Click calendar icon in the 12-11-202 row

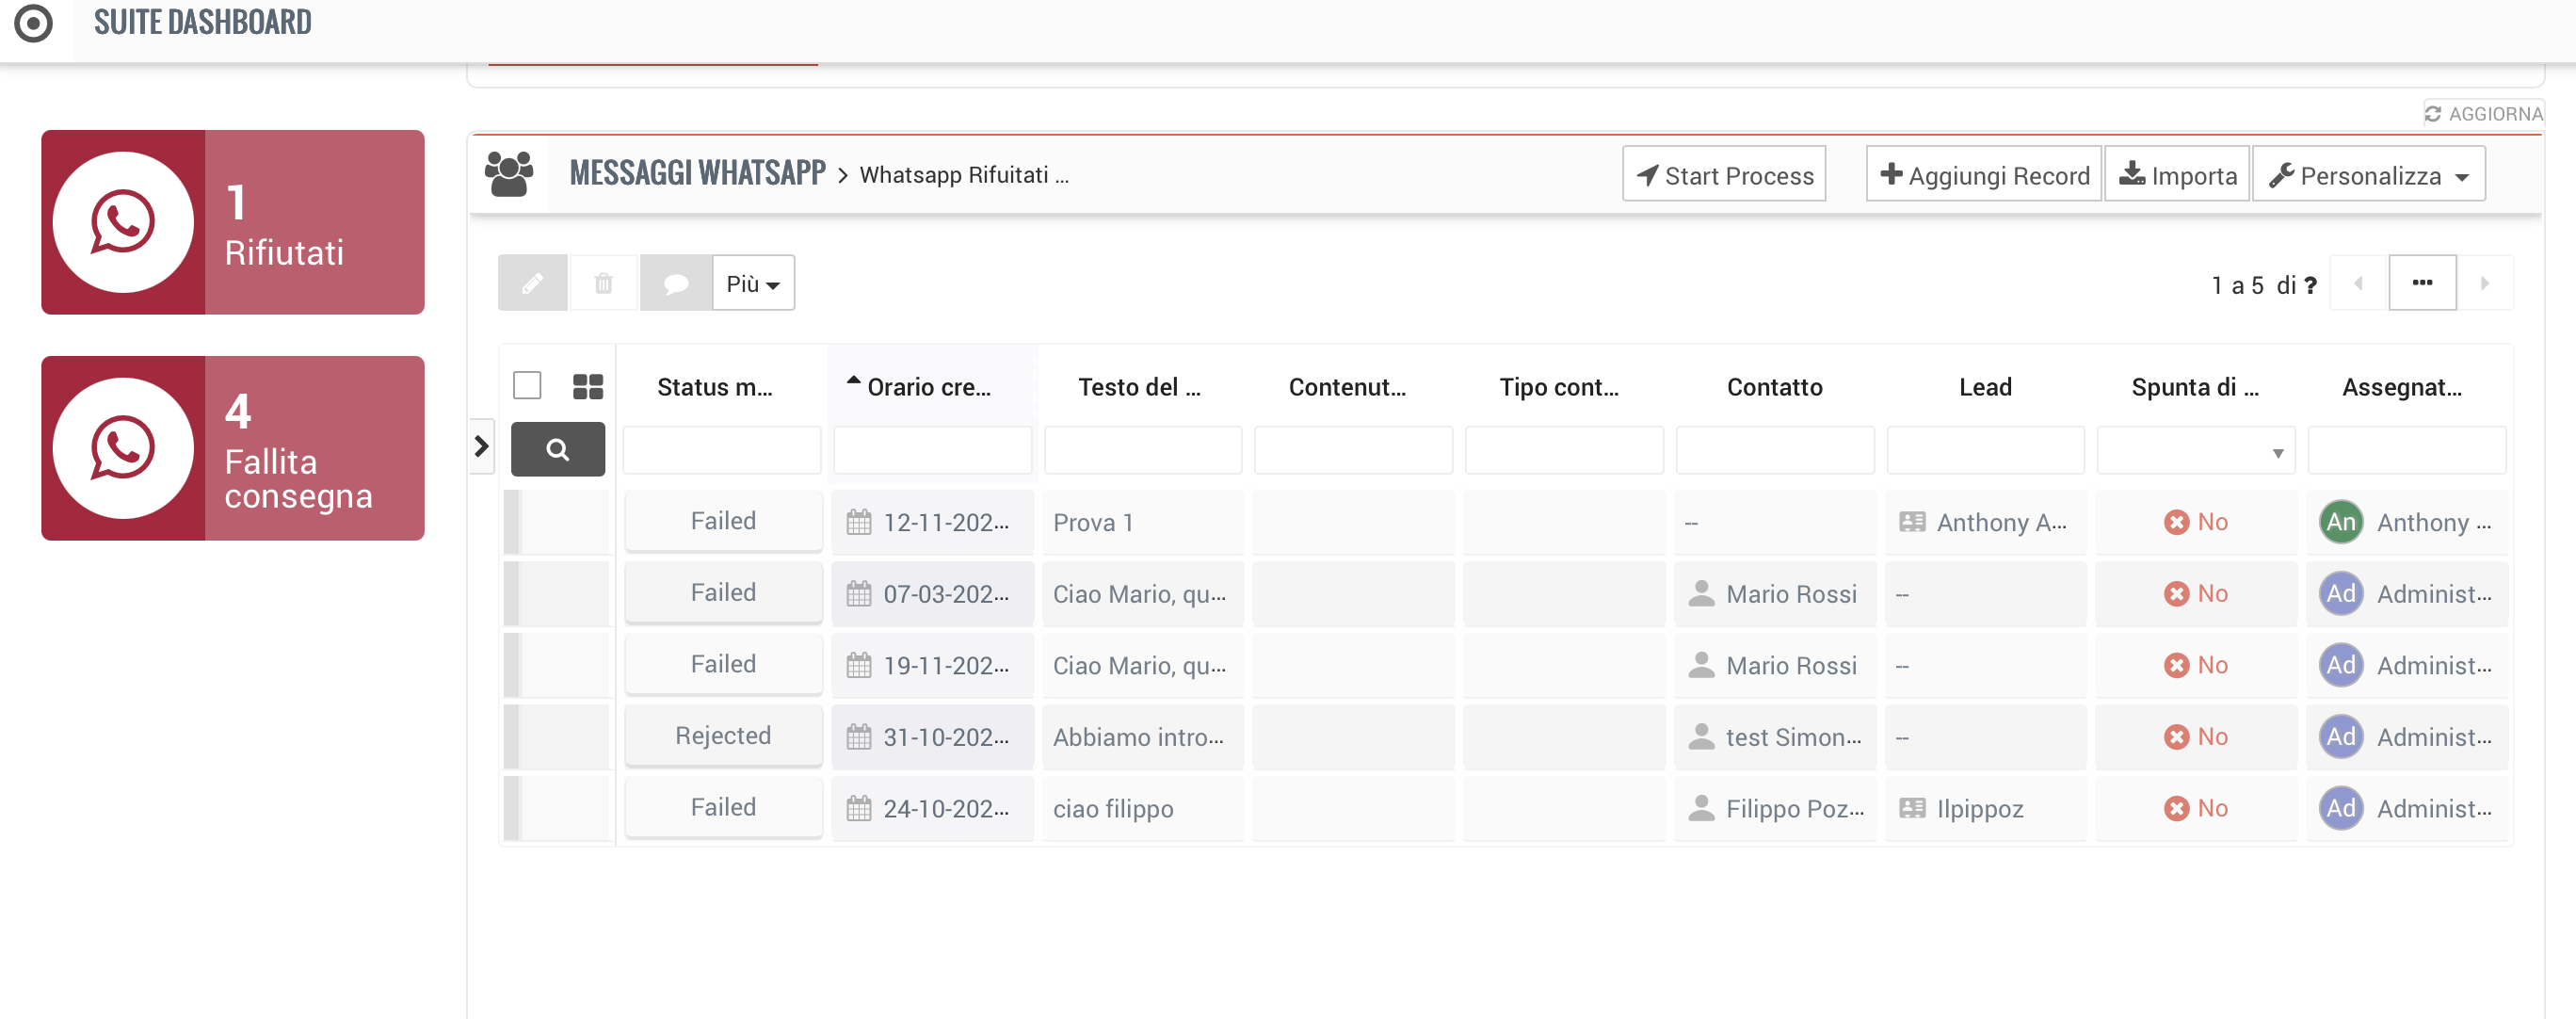[x=859, y=522]
